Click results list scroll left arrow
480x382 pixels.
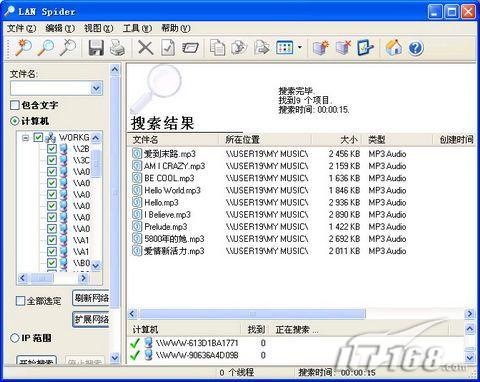tap(133, 314)
